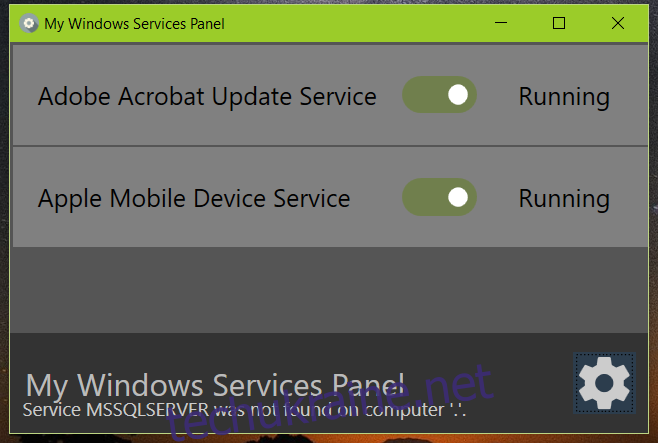
Task: Minimize the My Windows Services Panel window
Action: (x=501, y=23)
